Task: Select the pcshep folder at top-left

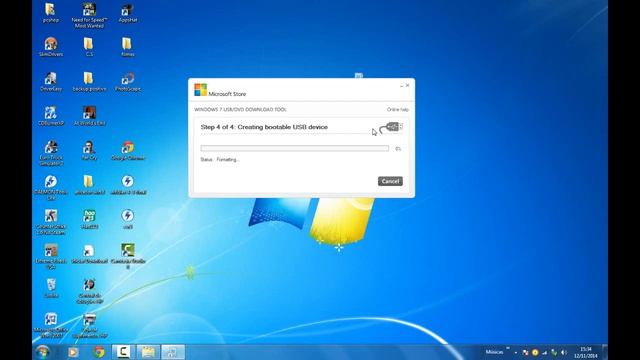Action: point(51,13)
